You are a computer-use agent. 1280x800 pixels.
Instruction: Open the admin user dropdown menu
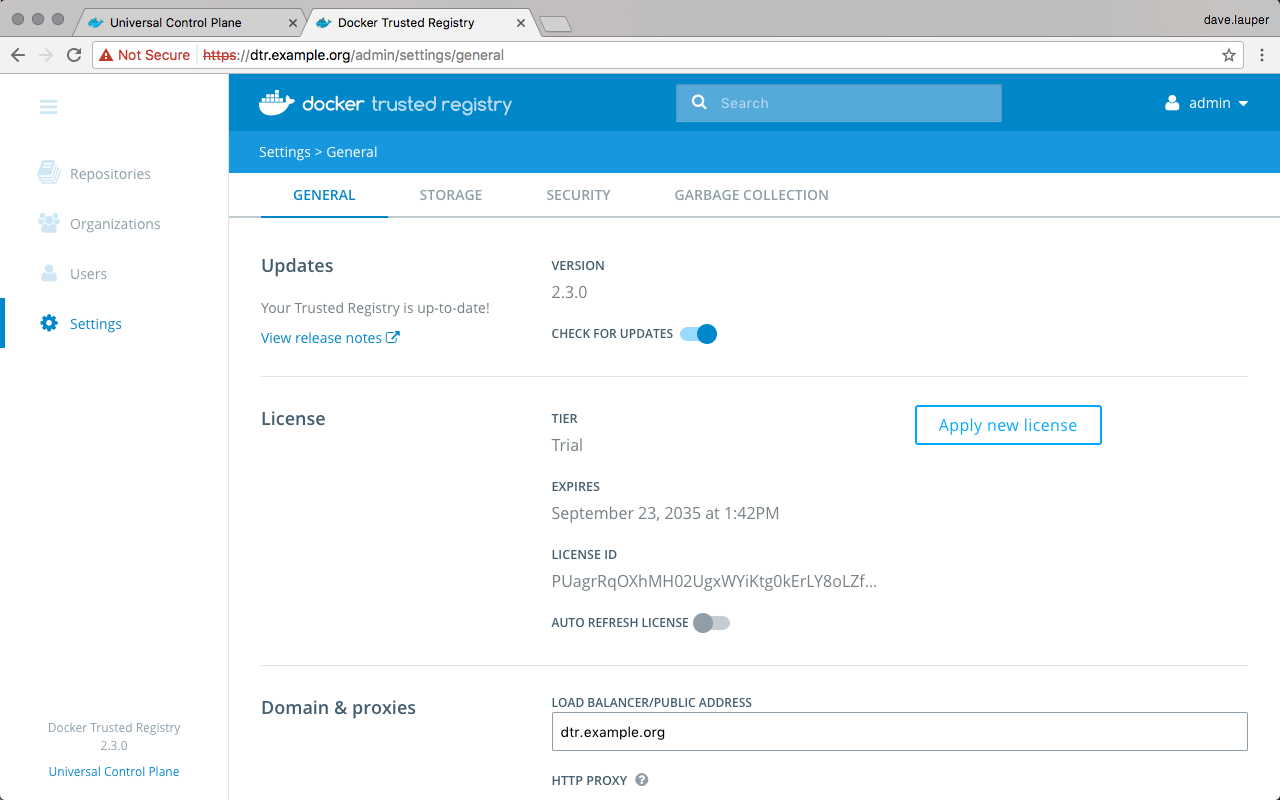coord(1207,103)
